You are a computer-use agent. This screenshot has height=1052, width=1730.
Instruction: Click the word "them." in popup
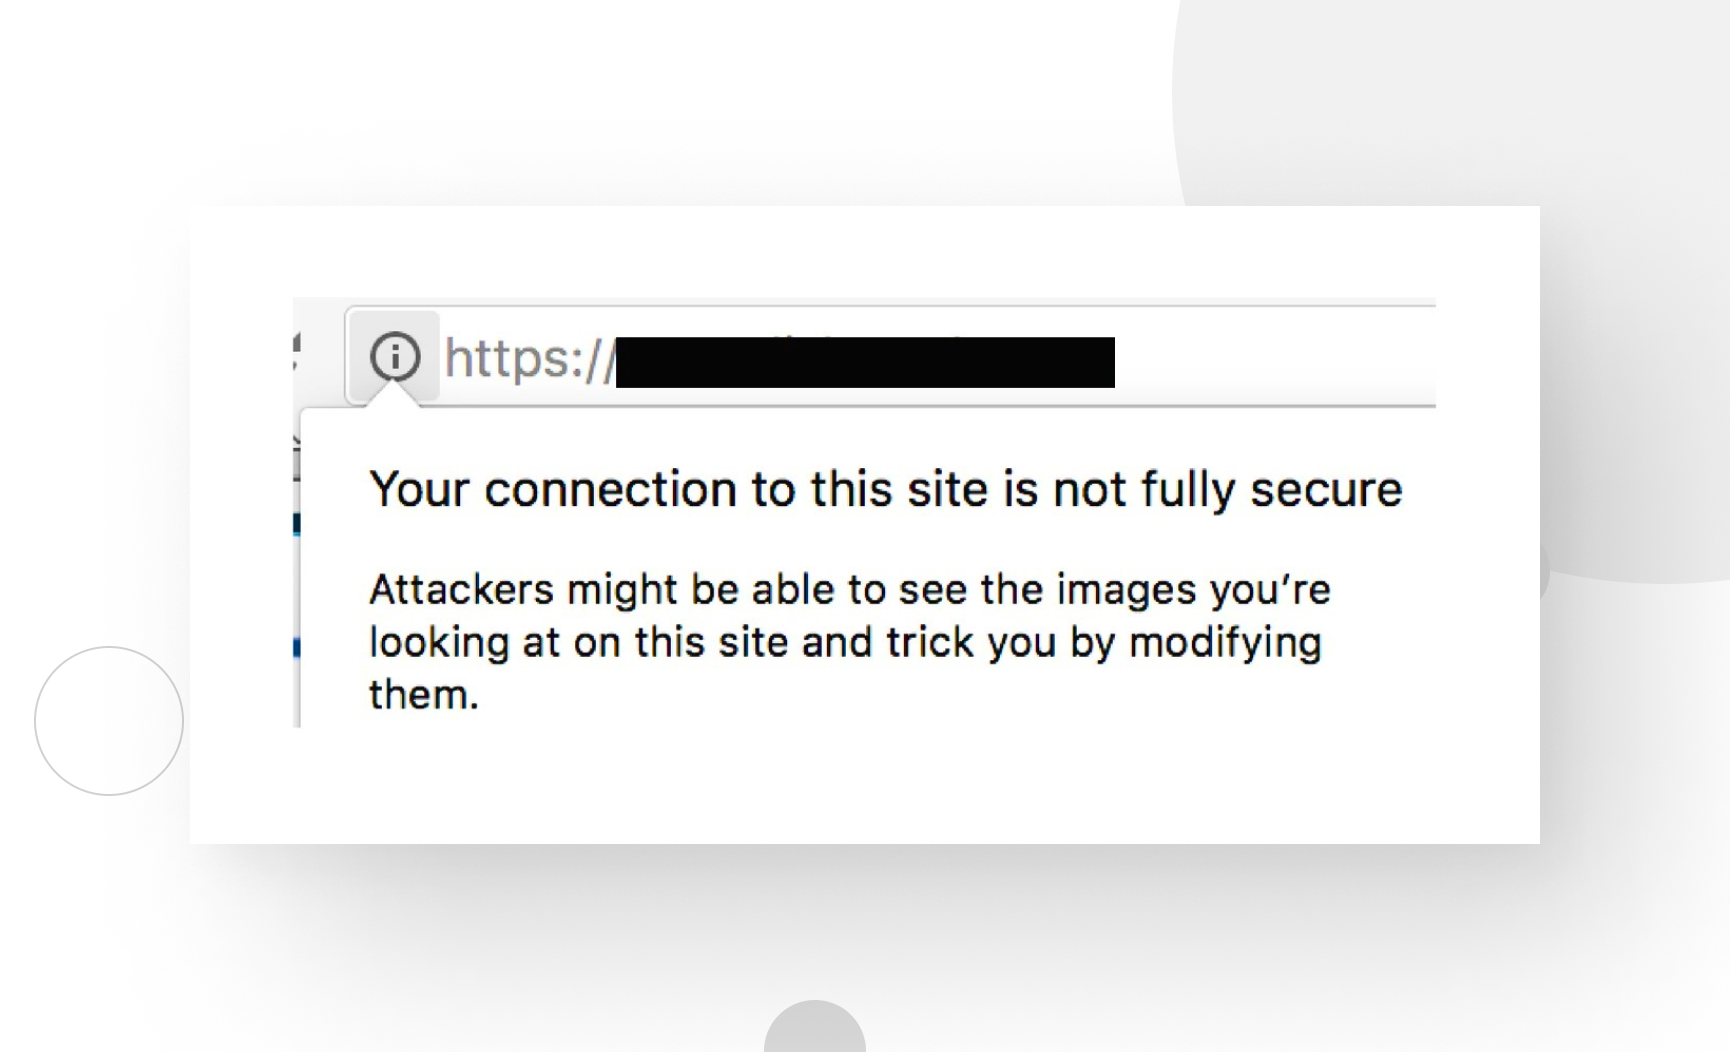tap(423, 694)
